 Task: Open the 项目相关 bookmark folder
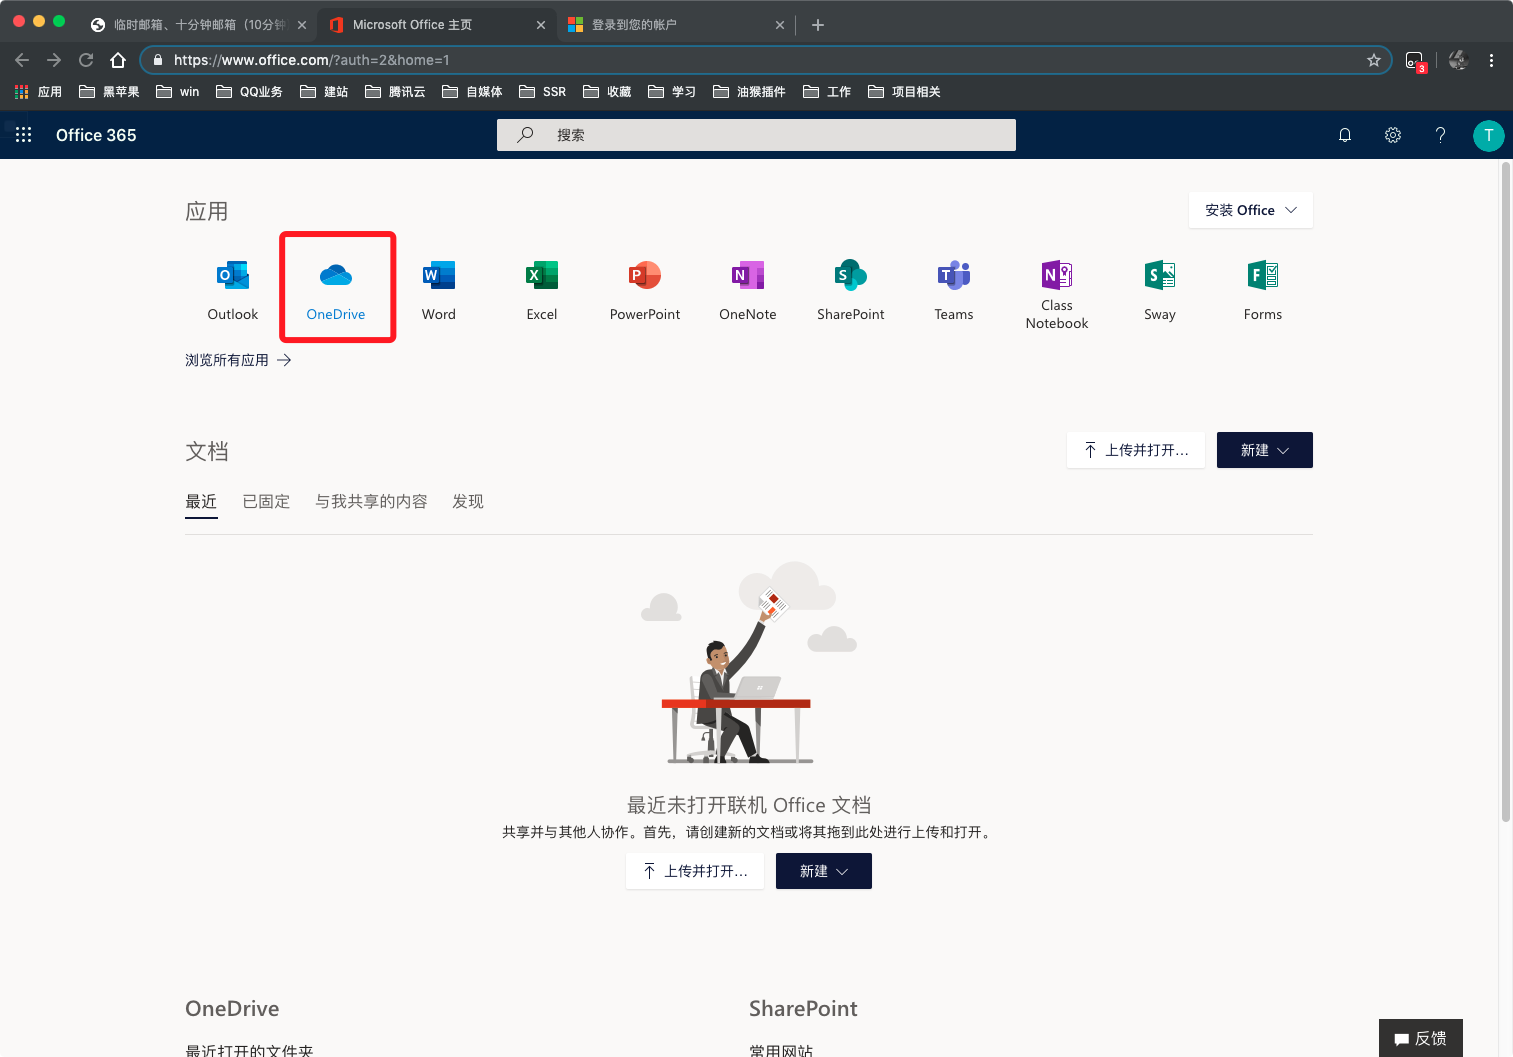coord(904,92)
